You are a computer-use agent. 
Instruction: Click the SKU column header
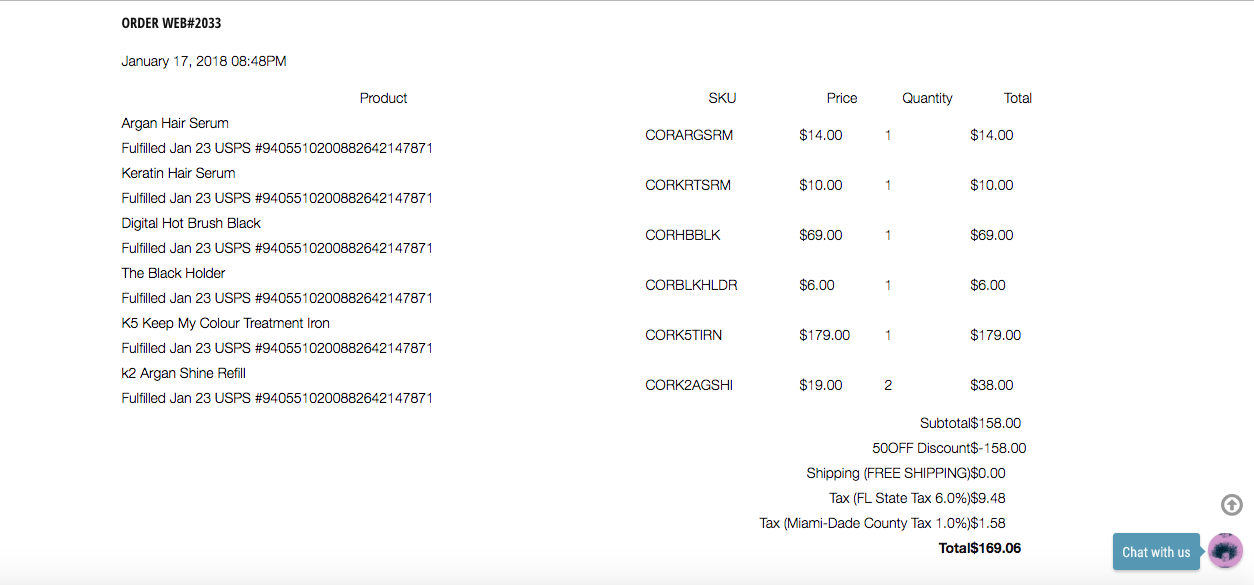(722, 98)
